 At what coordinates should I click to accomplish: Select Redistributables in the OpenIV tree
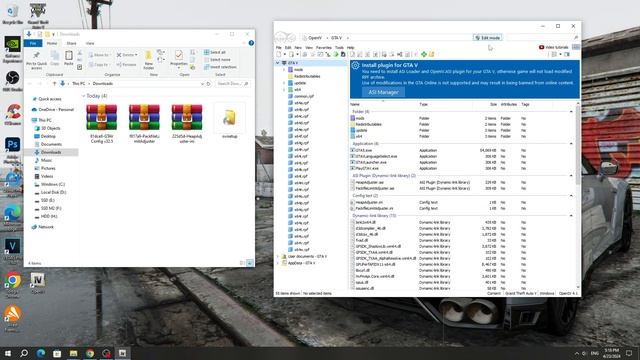(x=307, y=76)
